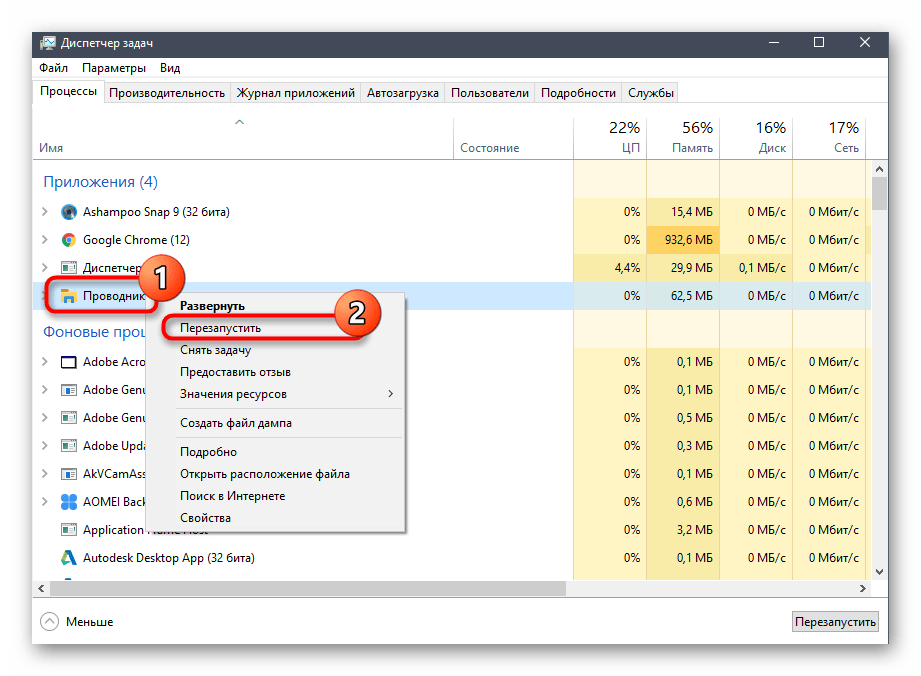The width and height of the screenshot is (921, 676).
Task: Select Снять задачу from context menu
Action: coord(215,350)
